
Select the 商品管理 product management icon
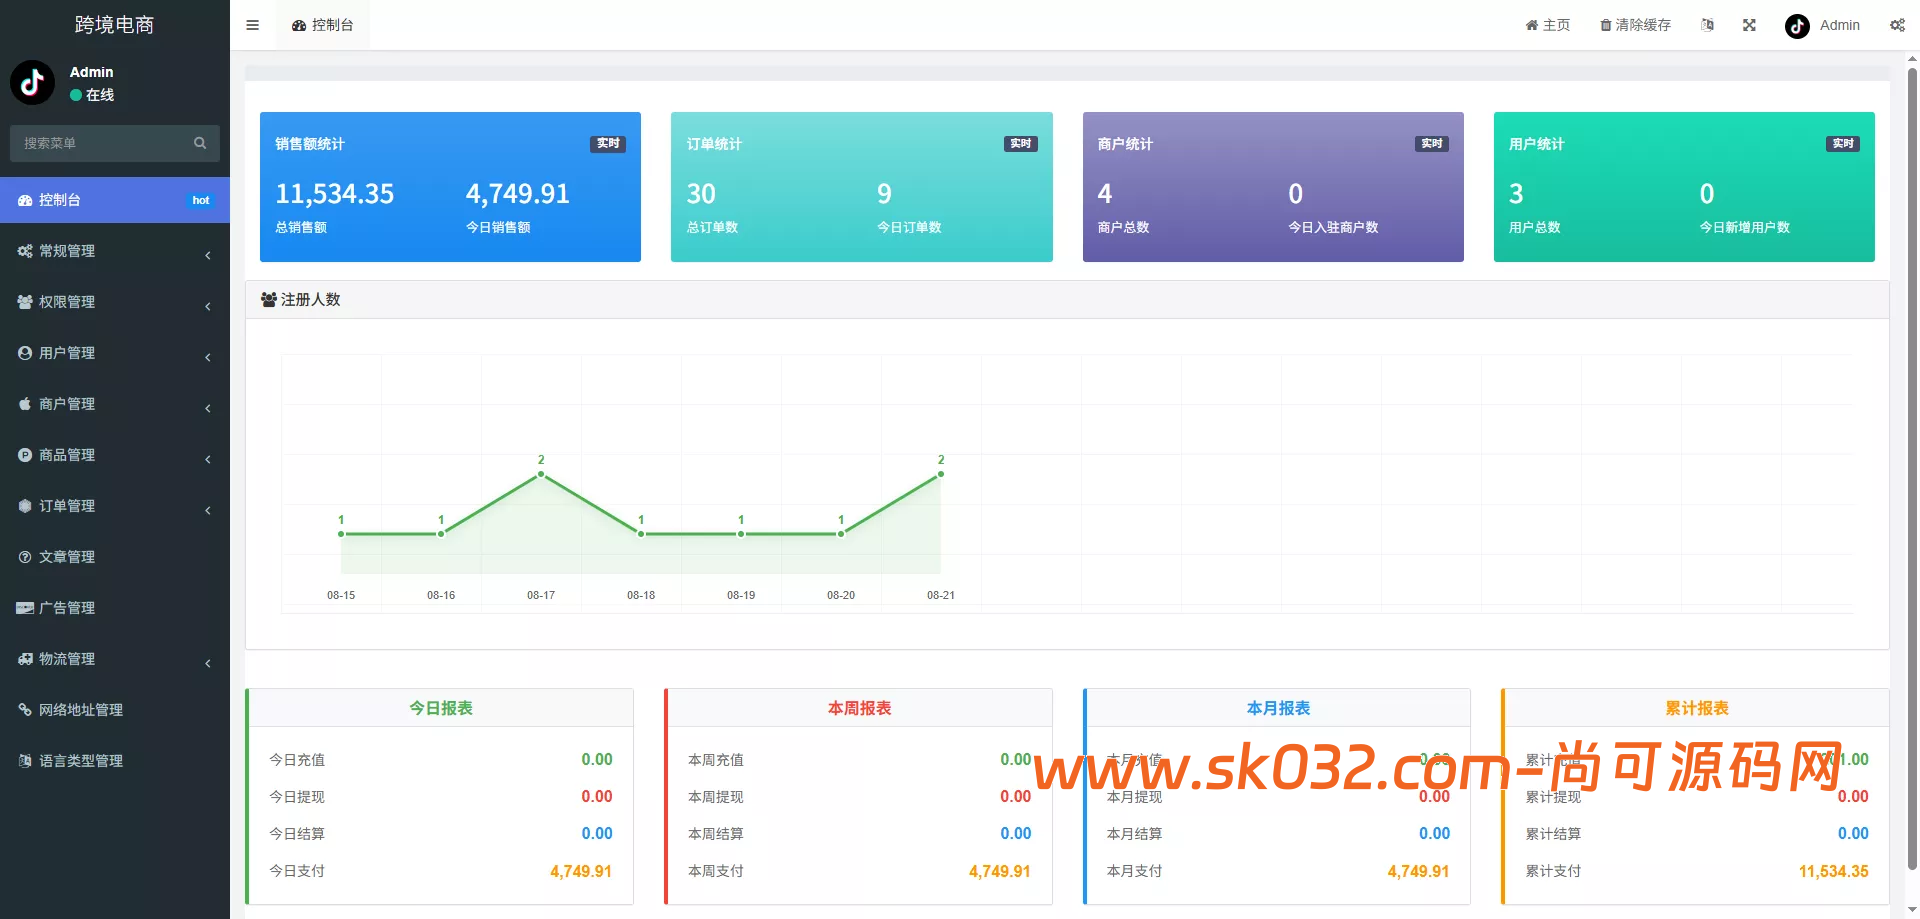(x=25, y=455)
